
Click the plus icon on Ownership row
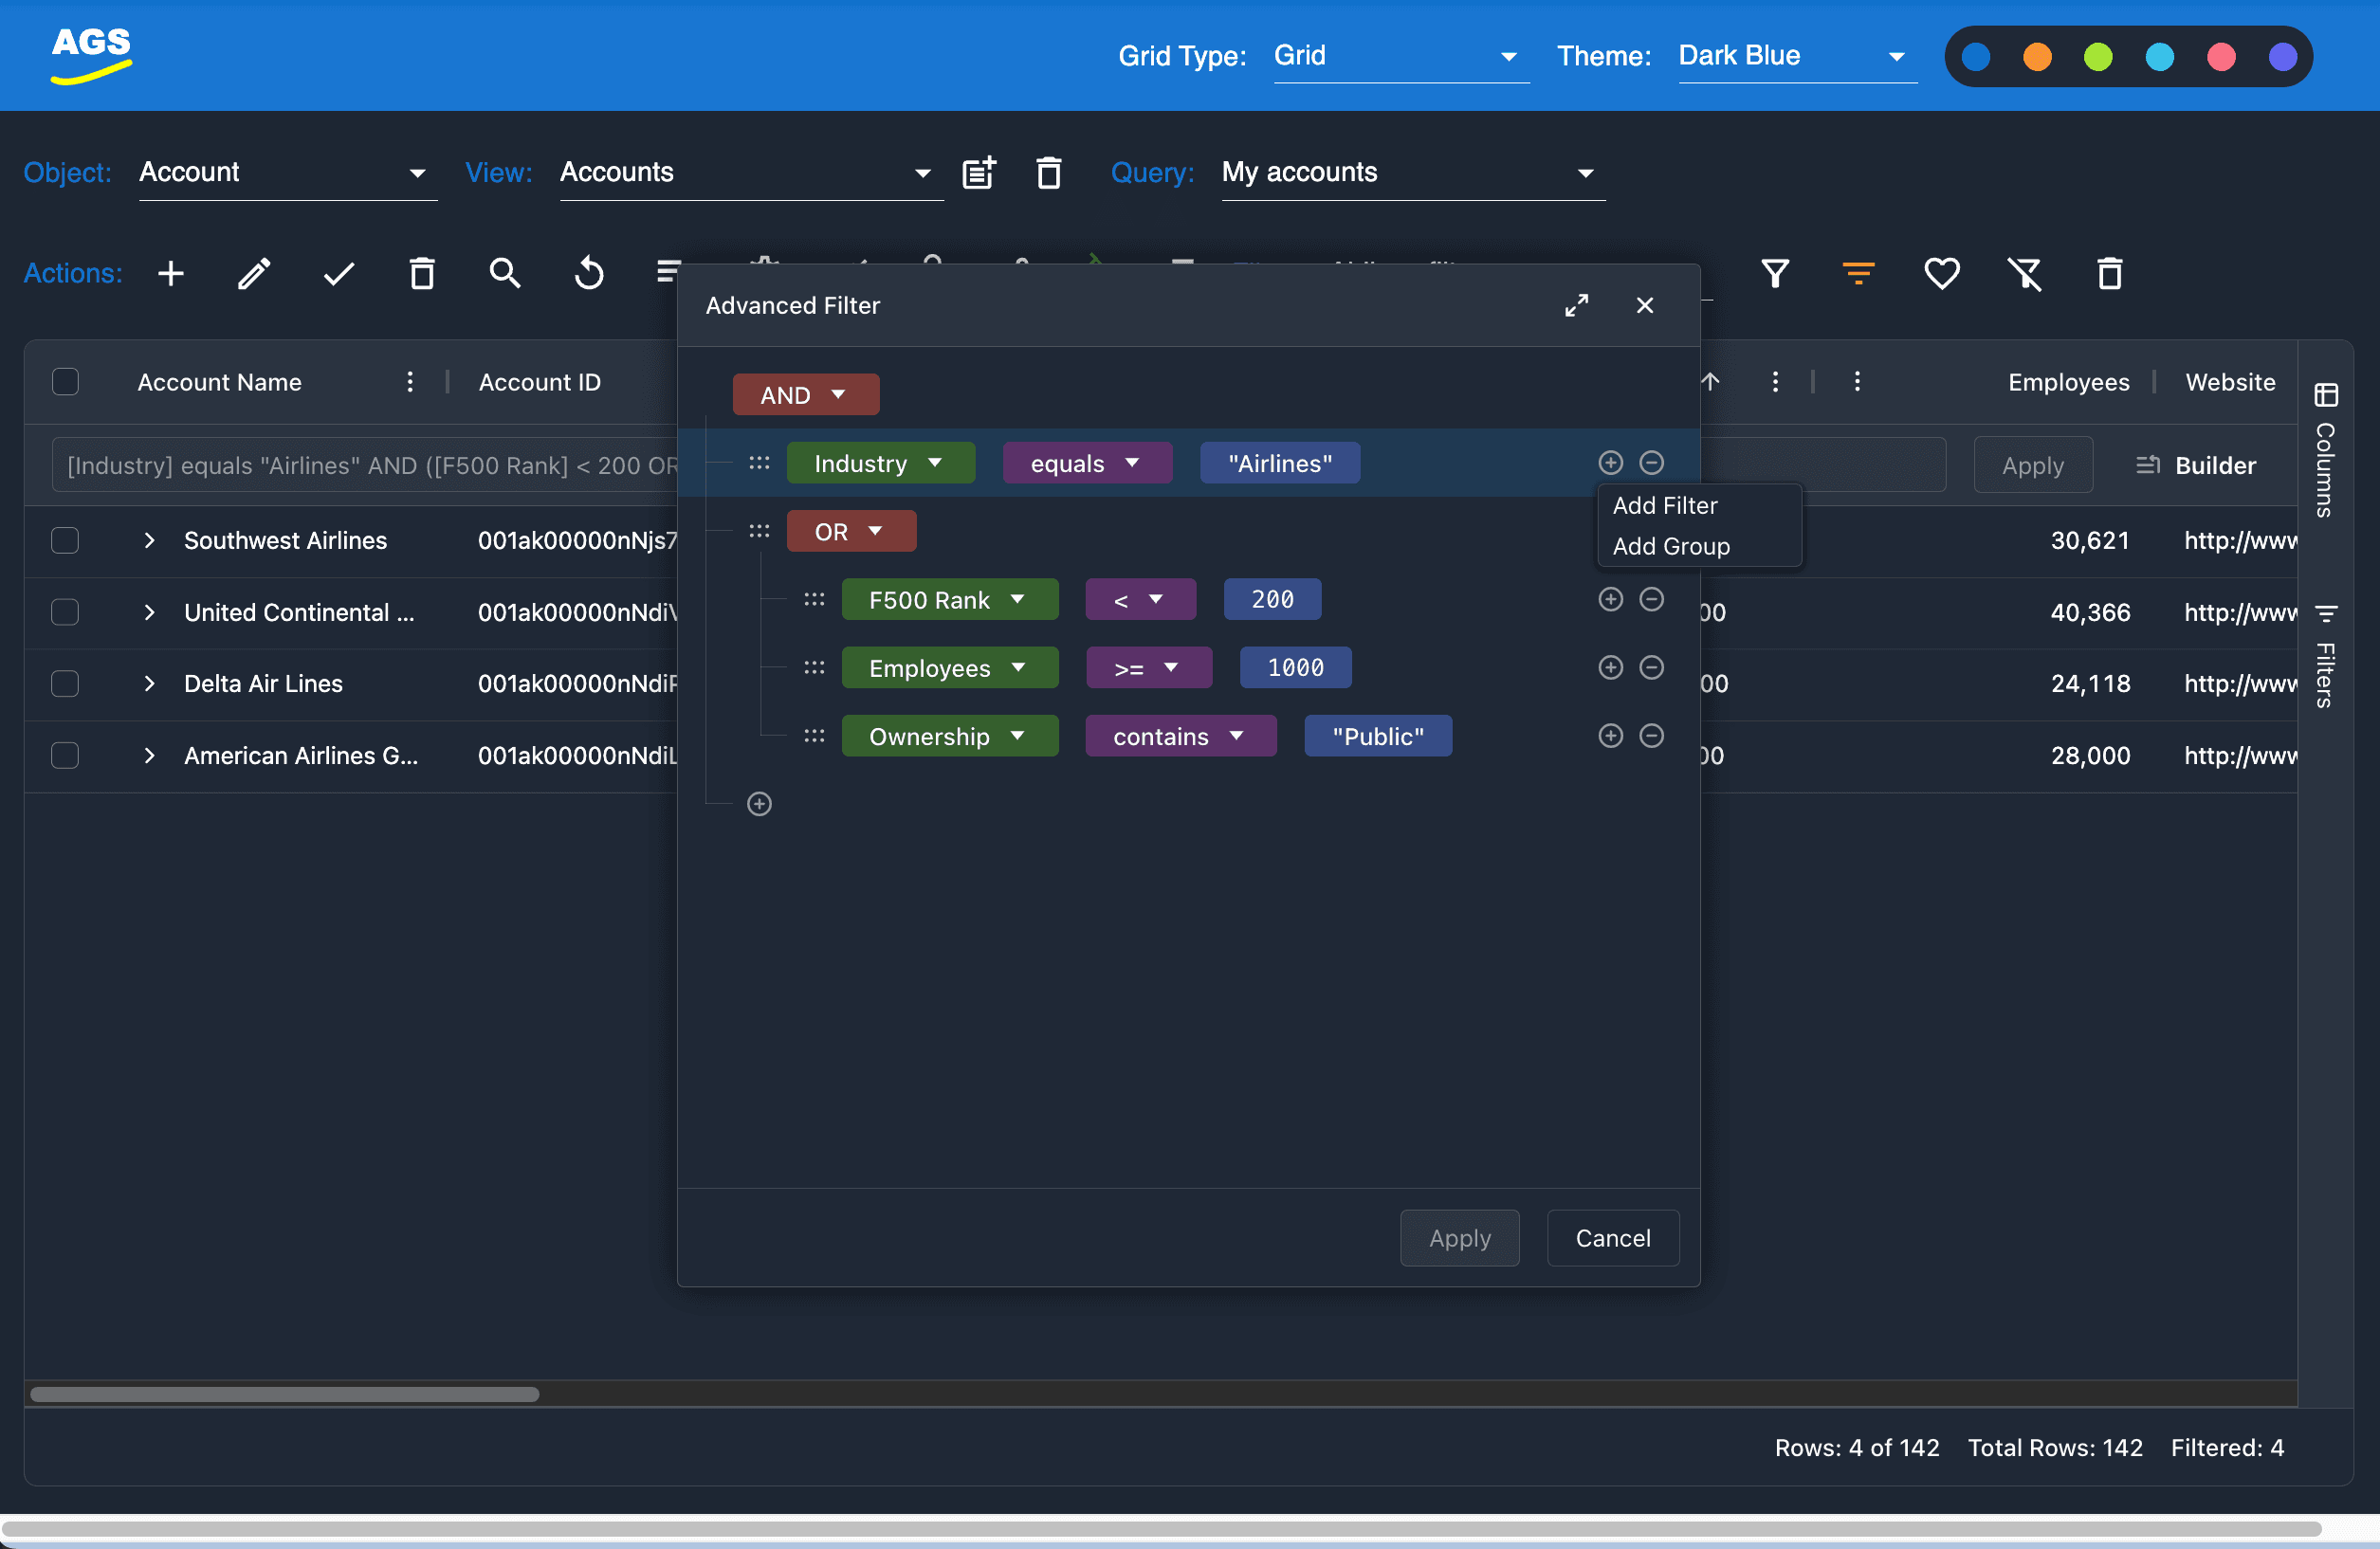[1610, 735]
